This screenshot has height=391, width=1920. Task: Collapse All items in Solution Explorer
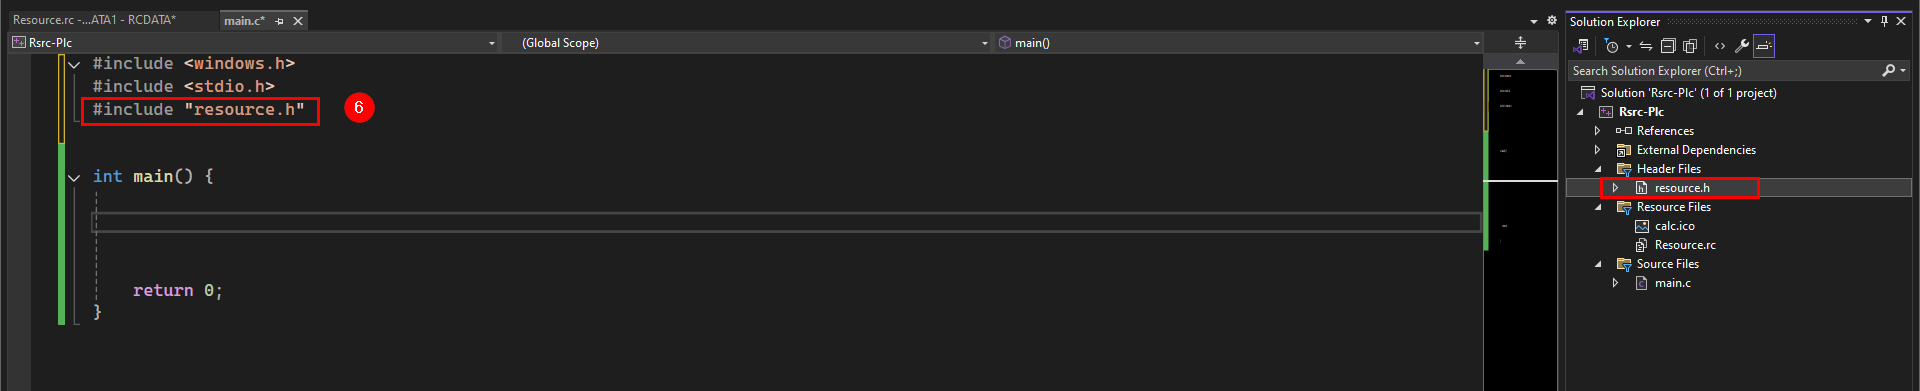(1668, 46)
